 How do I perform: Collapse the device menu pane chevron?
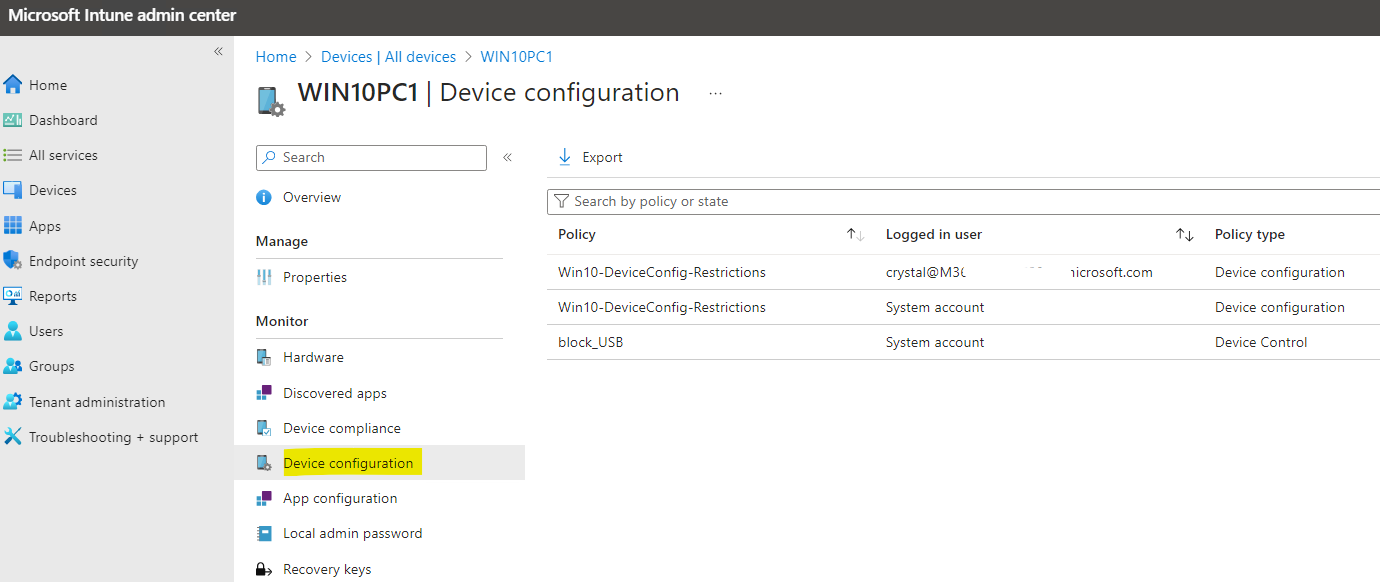[507, 157]
